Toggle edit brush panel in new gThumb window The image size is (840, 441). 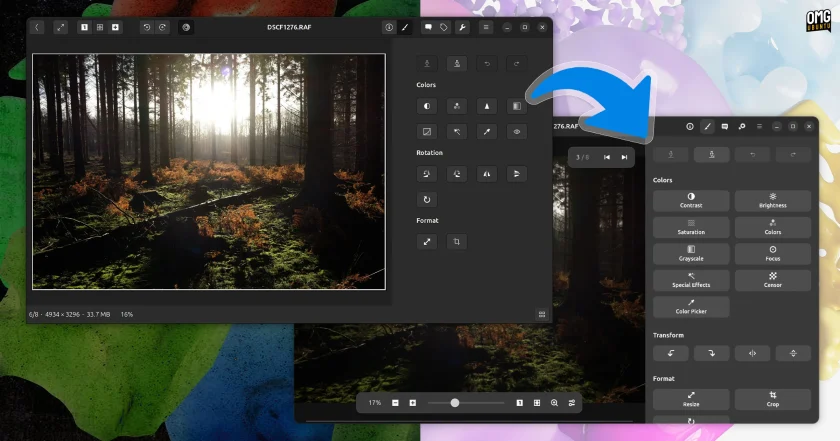[x=707, y=126]
